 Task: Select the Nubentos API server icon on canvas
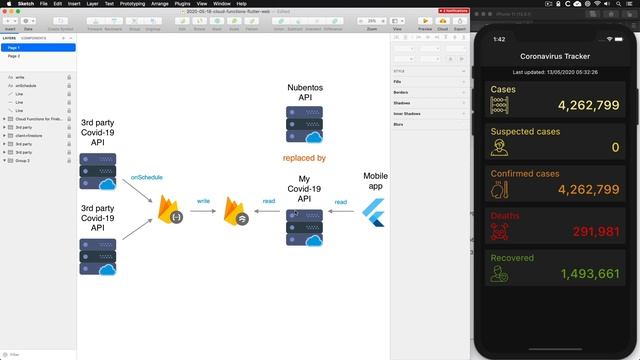point(304,124)
